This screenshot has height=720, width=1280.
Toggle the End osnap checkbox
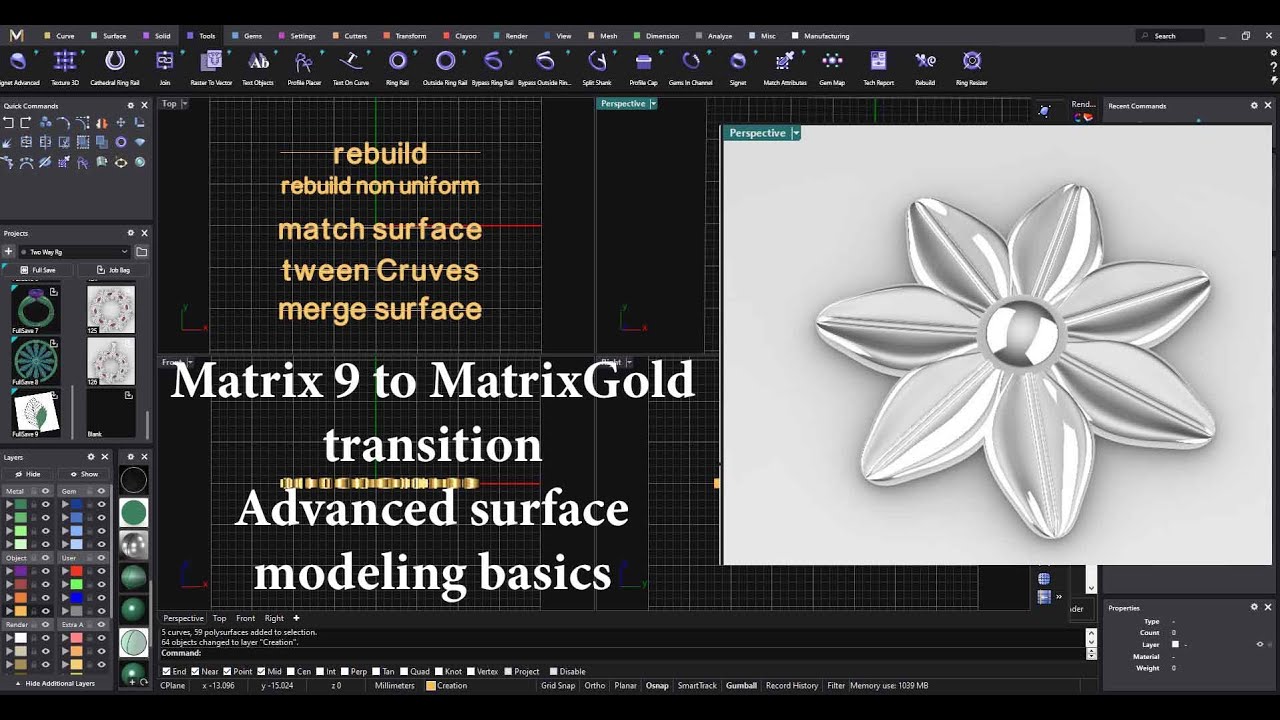(166, 671)
